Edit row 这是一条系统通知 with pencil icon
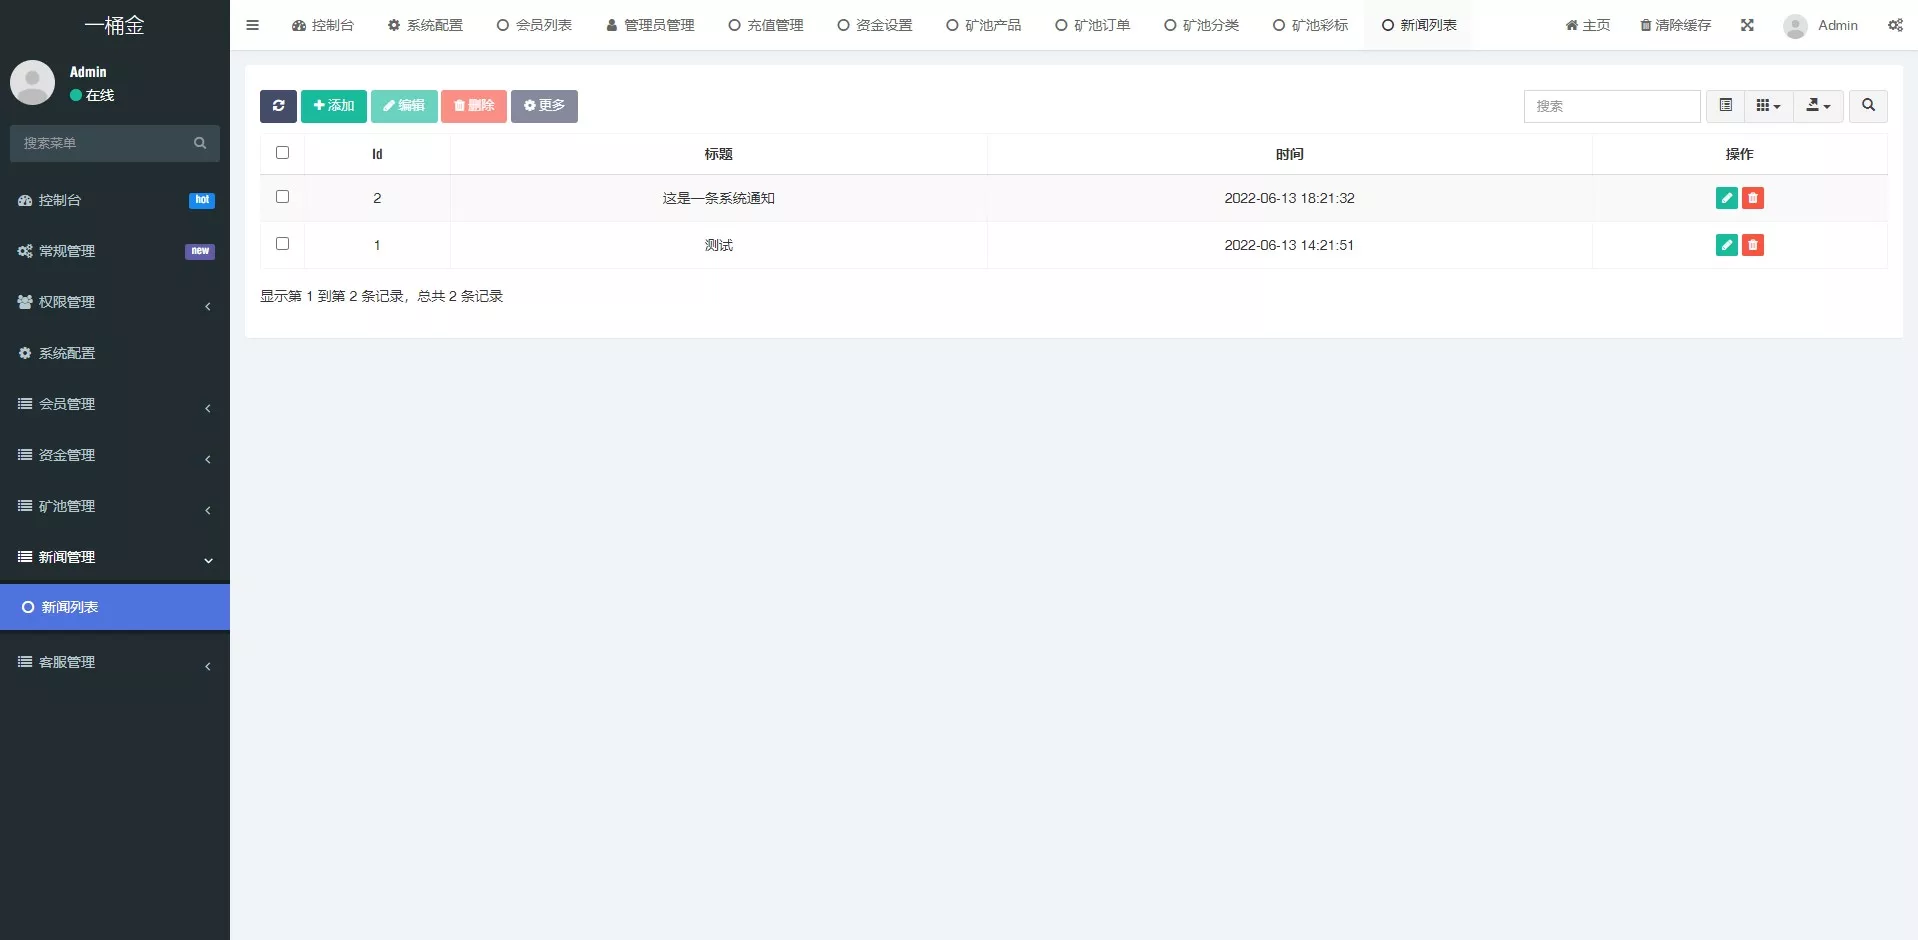This screenshot has height=940, width=1918. click(1726, 198)
